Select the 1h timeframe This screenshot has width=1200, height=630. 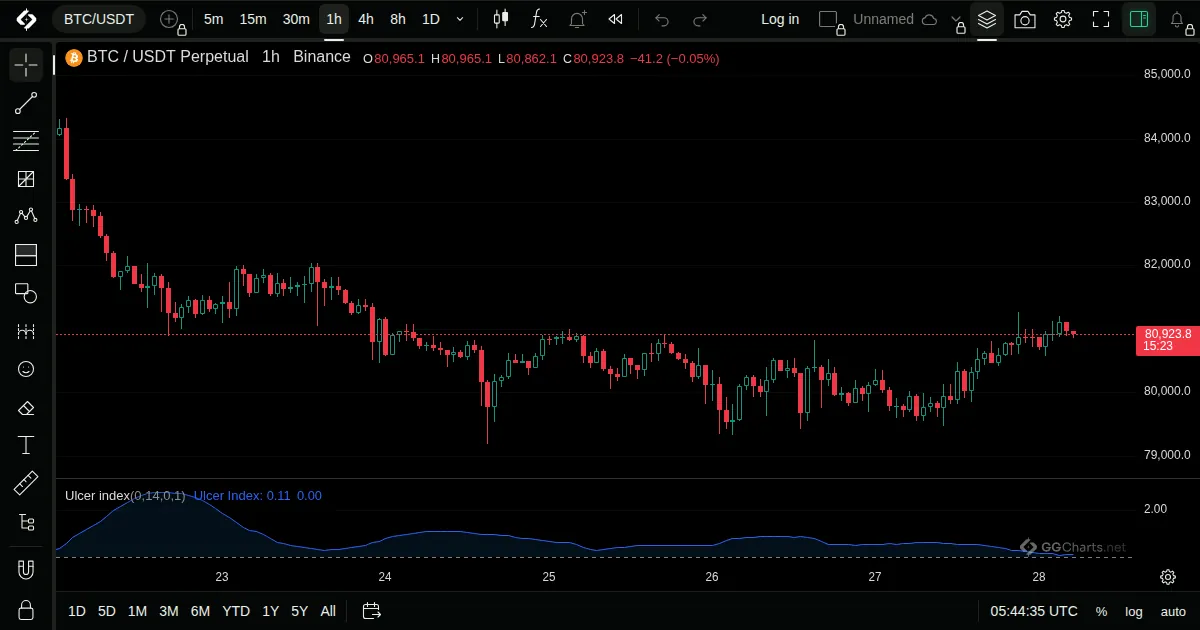point(334,19)
